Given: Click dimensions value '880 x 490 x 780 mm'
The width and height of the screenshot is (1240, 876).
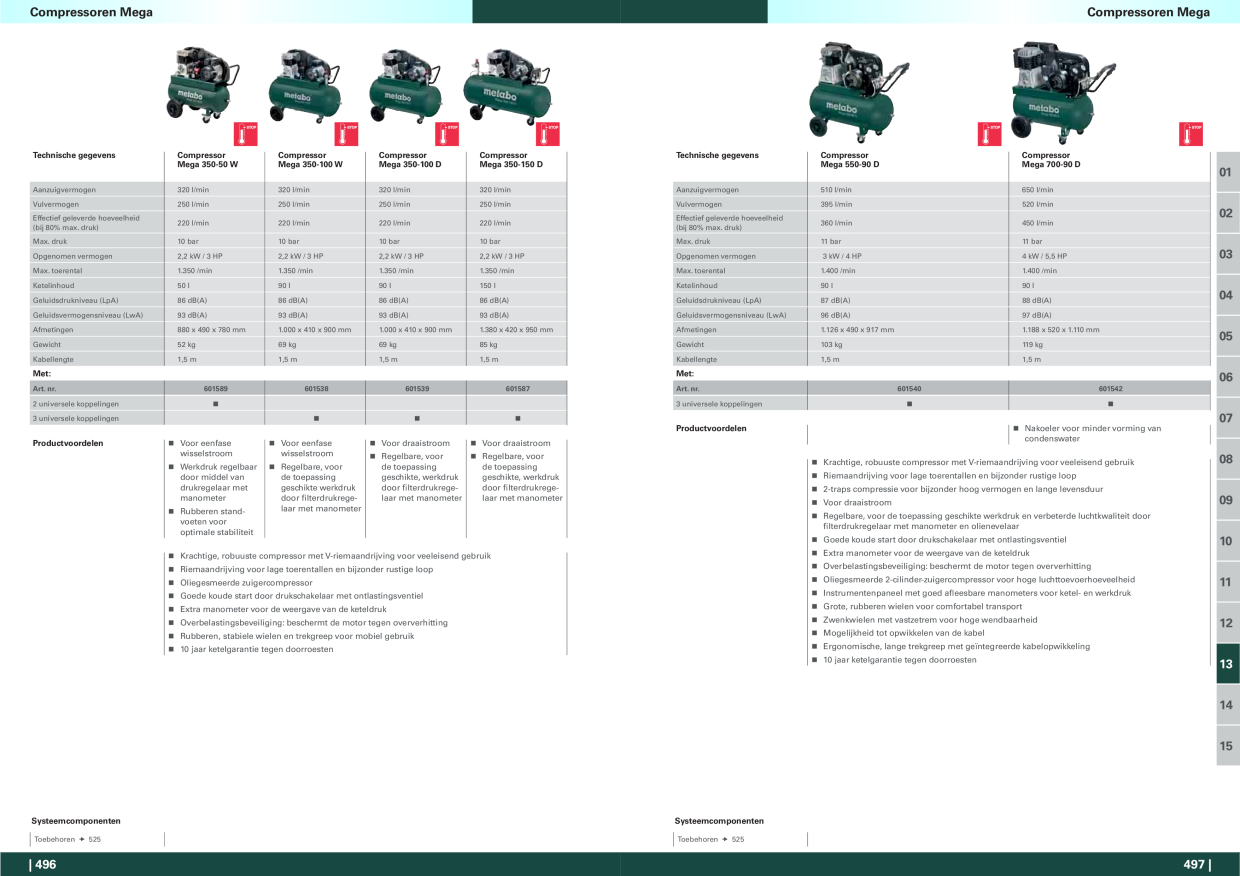Looking at the screenshot, I should coord(211,329).
